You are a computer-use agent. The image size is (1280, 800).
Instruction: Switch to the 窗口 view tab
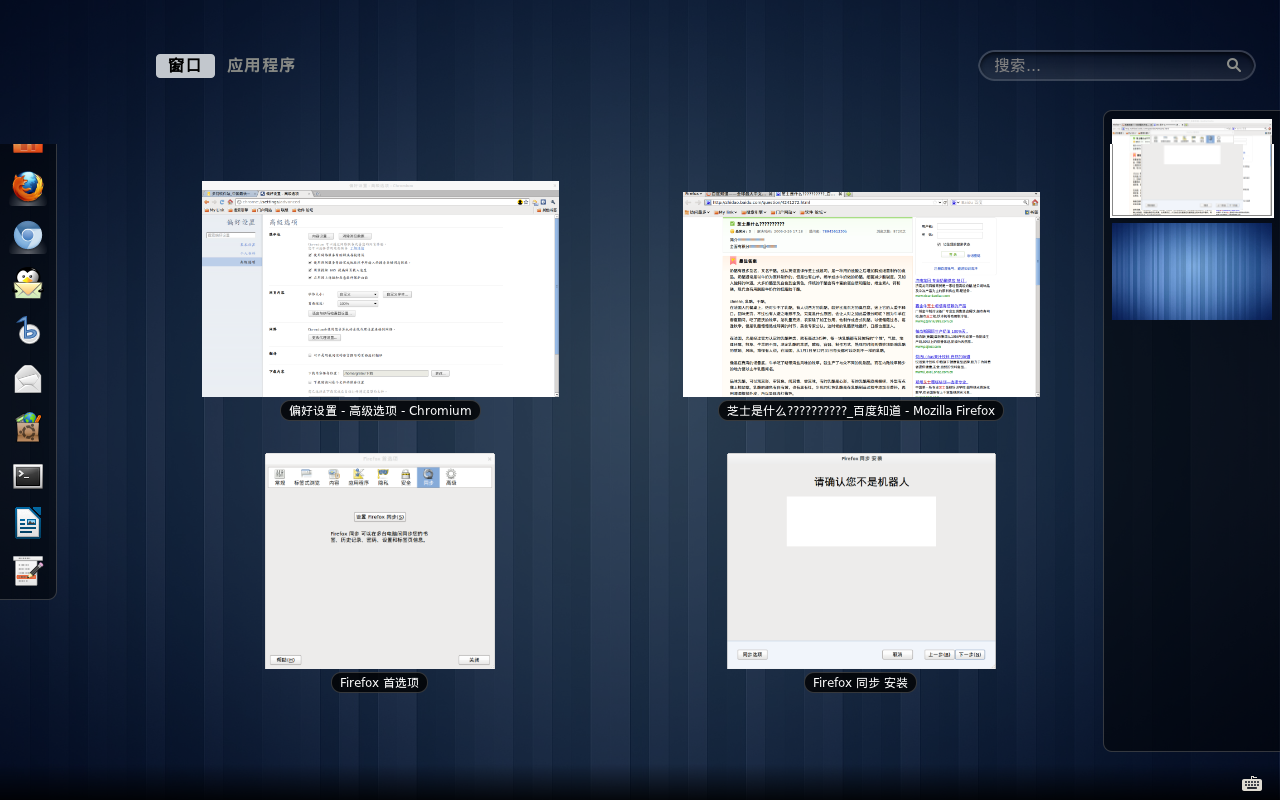pos(185,65)
